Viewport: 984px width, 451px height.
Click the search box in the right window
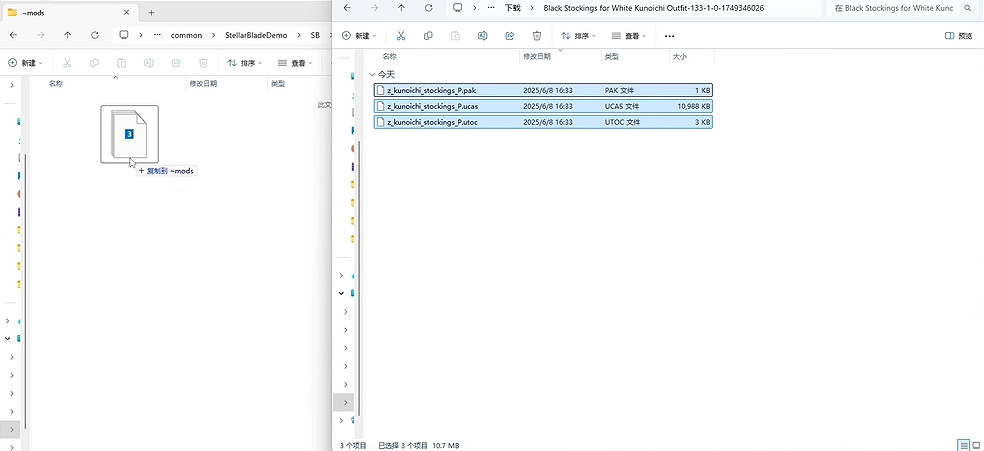[905, 8]
